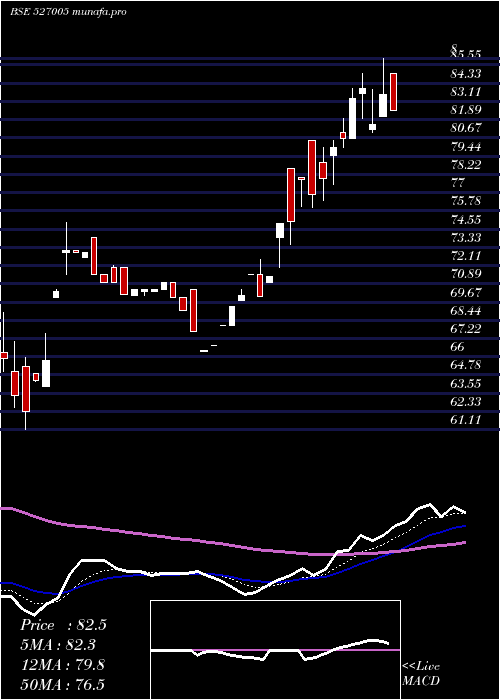Select the 70.89 price axis label
Viewport: 500px width, 700px height.
point(466,274)
